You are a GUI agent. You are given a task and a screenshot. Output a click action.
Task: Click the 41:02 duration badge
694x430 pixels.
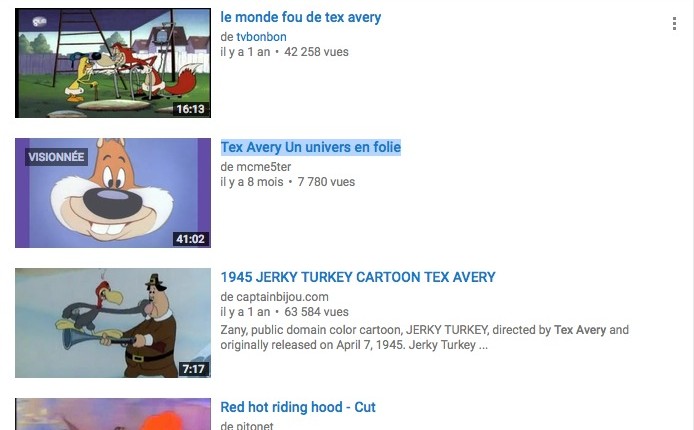point(190,239)
